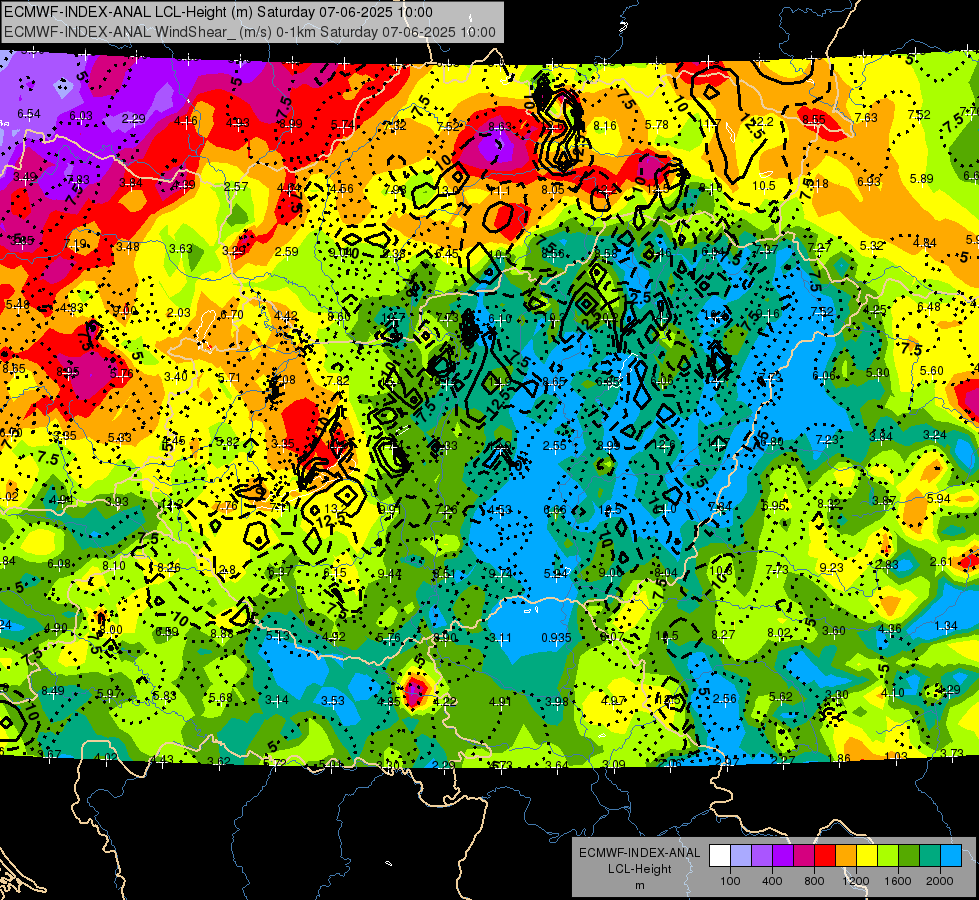
Task: Click the map value '9.74'
Action: coord(500,573)
